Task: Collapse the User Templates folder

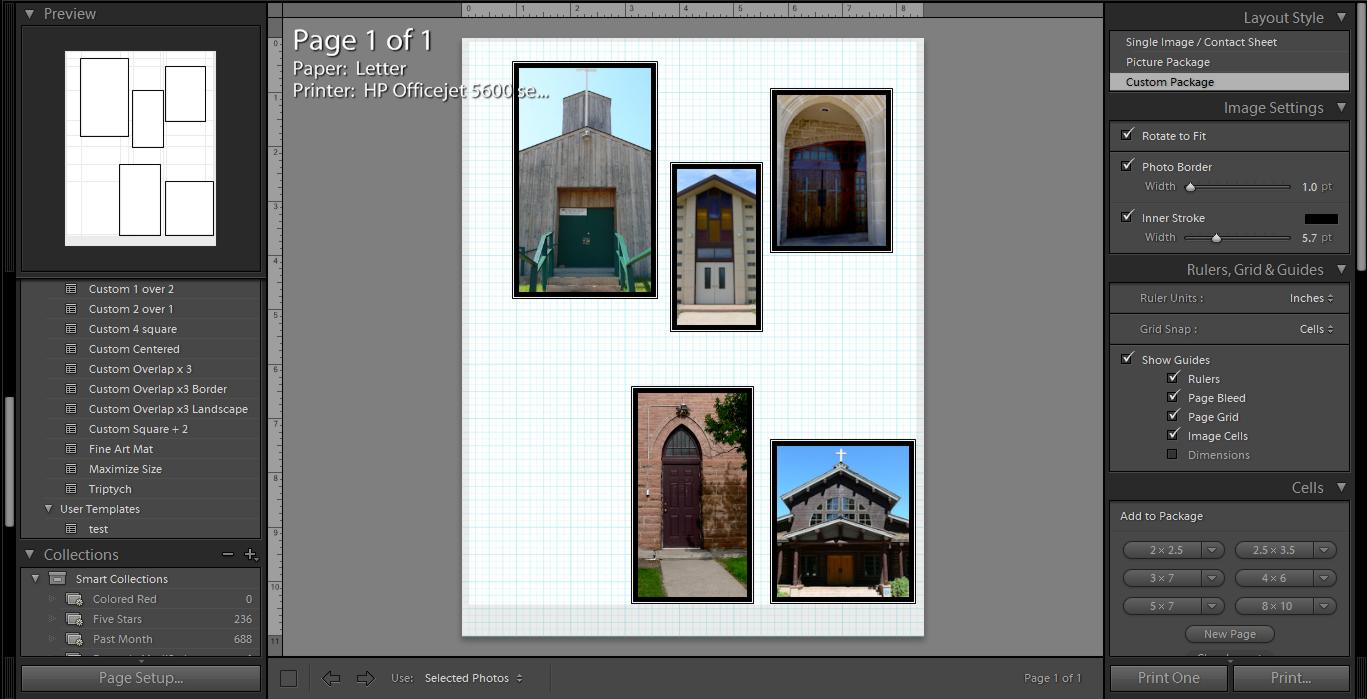Action: (48, 509)
